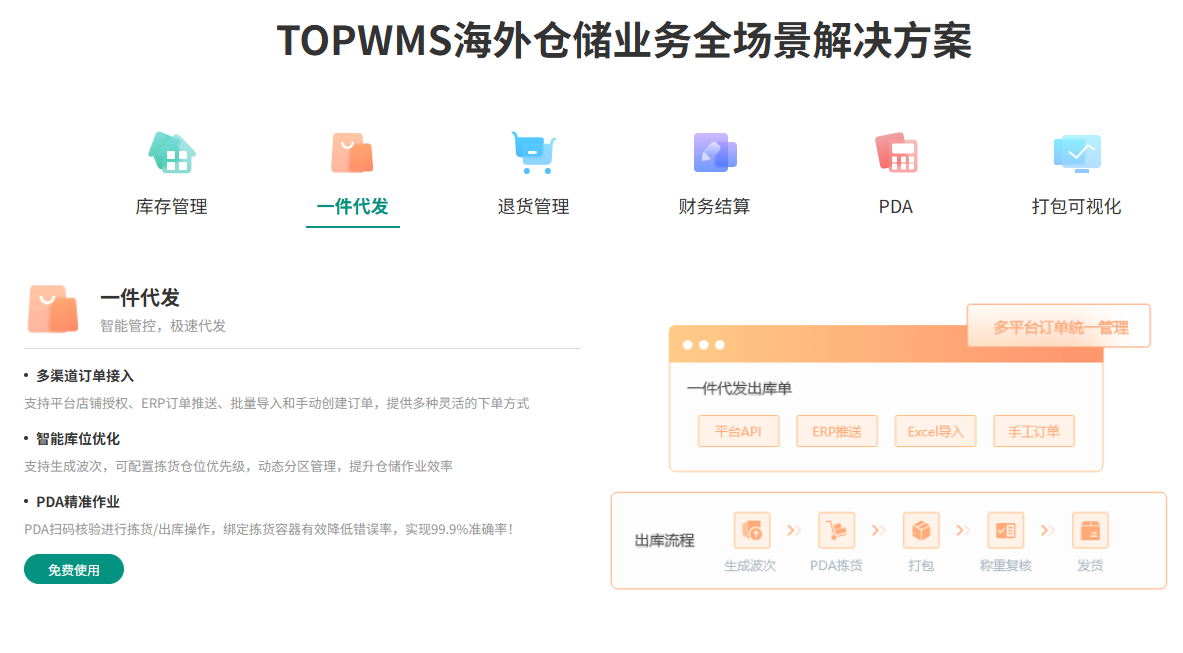Click the Excel导入 button

pos(935,432)
